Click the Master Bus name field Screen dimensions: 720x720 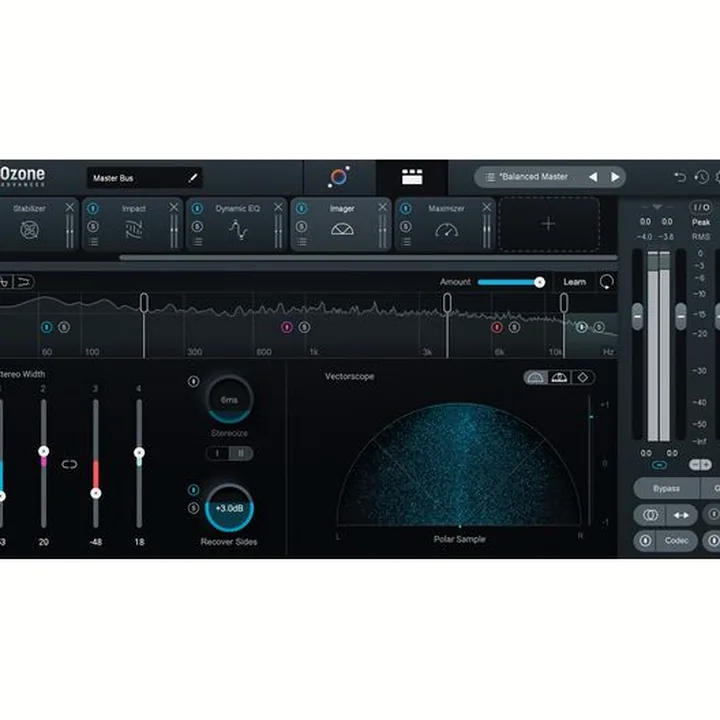click(144, 178)
